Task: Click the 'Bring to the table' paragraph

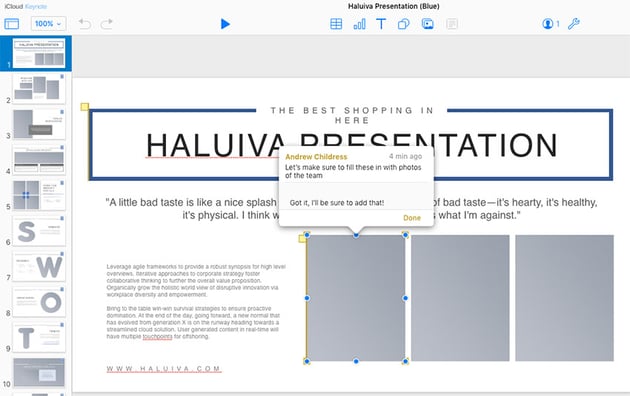Action: point(193,323)
